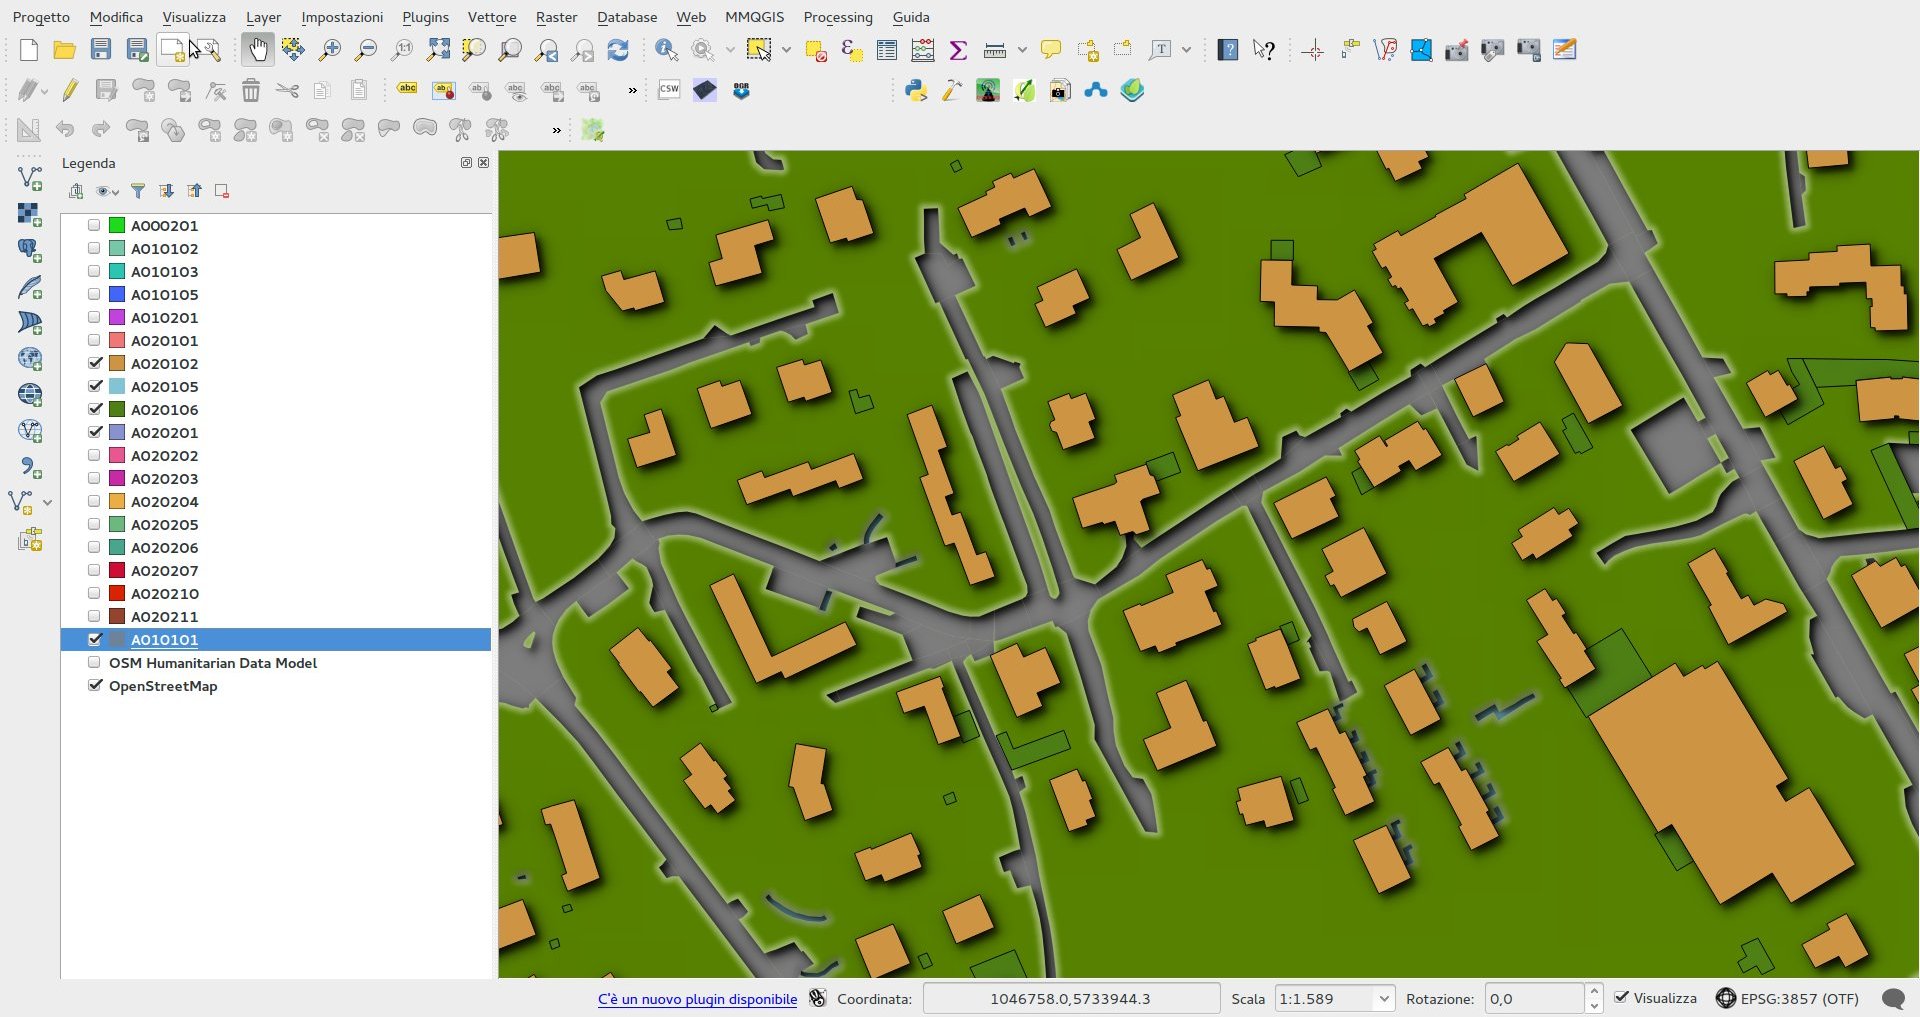Expand the measure tool dropdown arrow
The height and width of the screenshot is (1017, 1920).
[1022, 49]
